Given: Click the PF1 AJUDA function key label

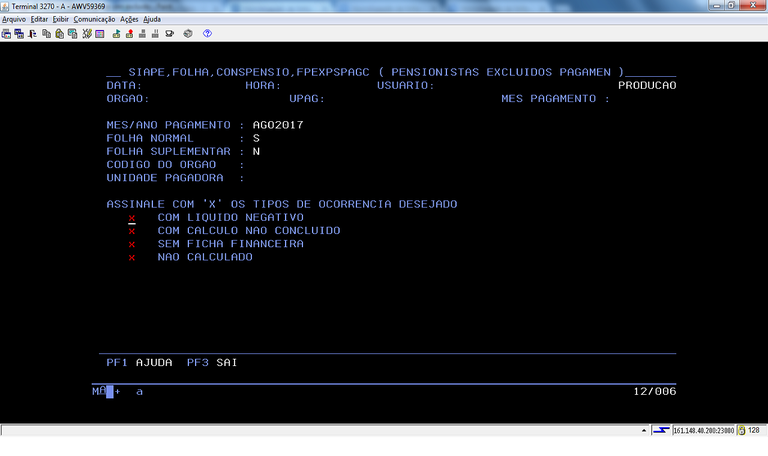Looking at the screenshot, I should click(139, 362).
